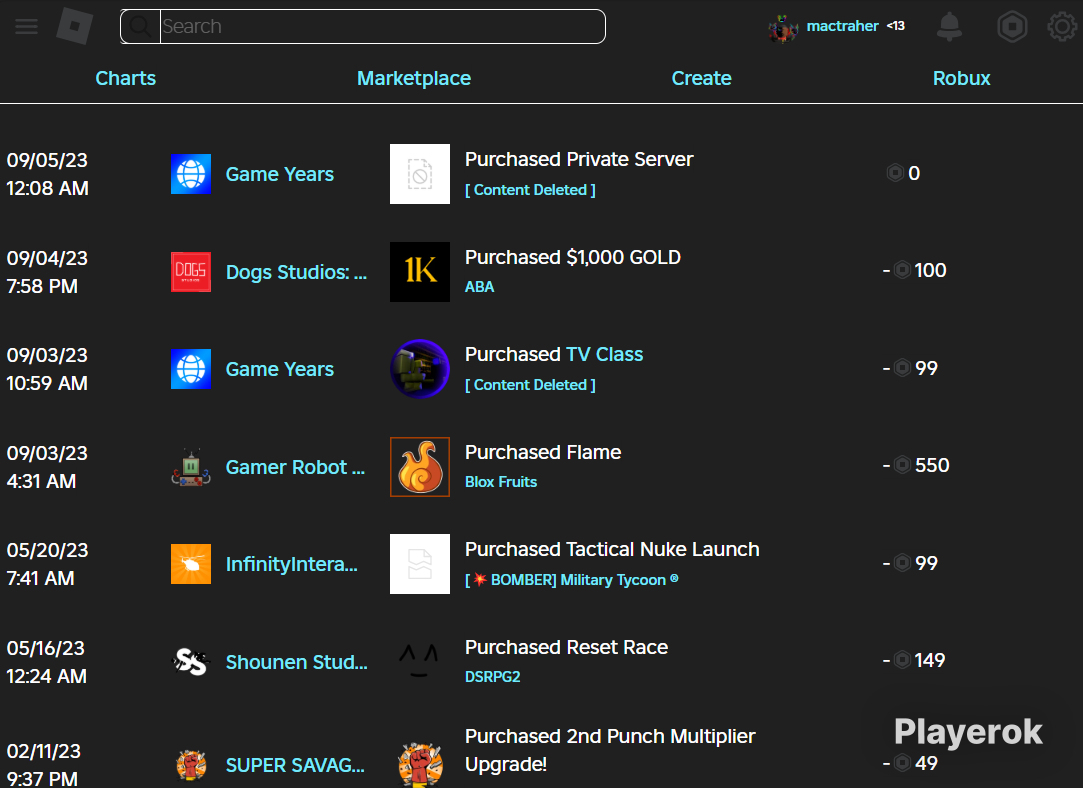Open the DSRPG2 game link
The image size is (1083, 788).
pyautogui.click(x=492, y=677)
